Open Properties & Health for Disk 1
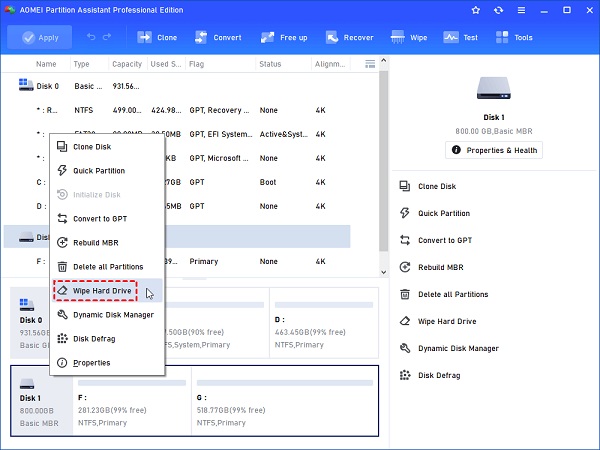This screenshot has height=450, width=600. (x=493, y=151)
